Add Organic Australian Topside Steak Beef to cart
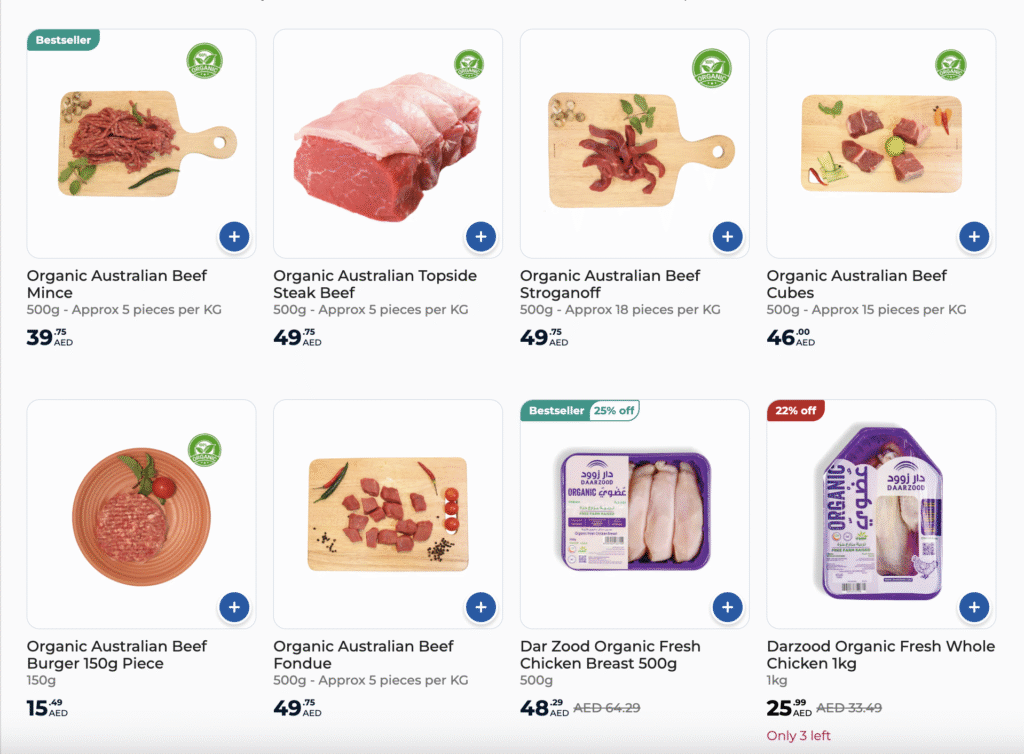The width and height of the screenshot is (1024, 754). click(x=481, y=236)
